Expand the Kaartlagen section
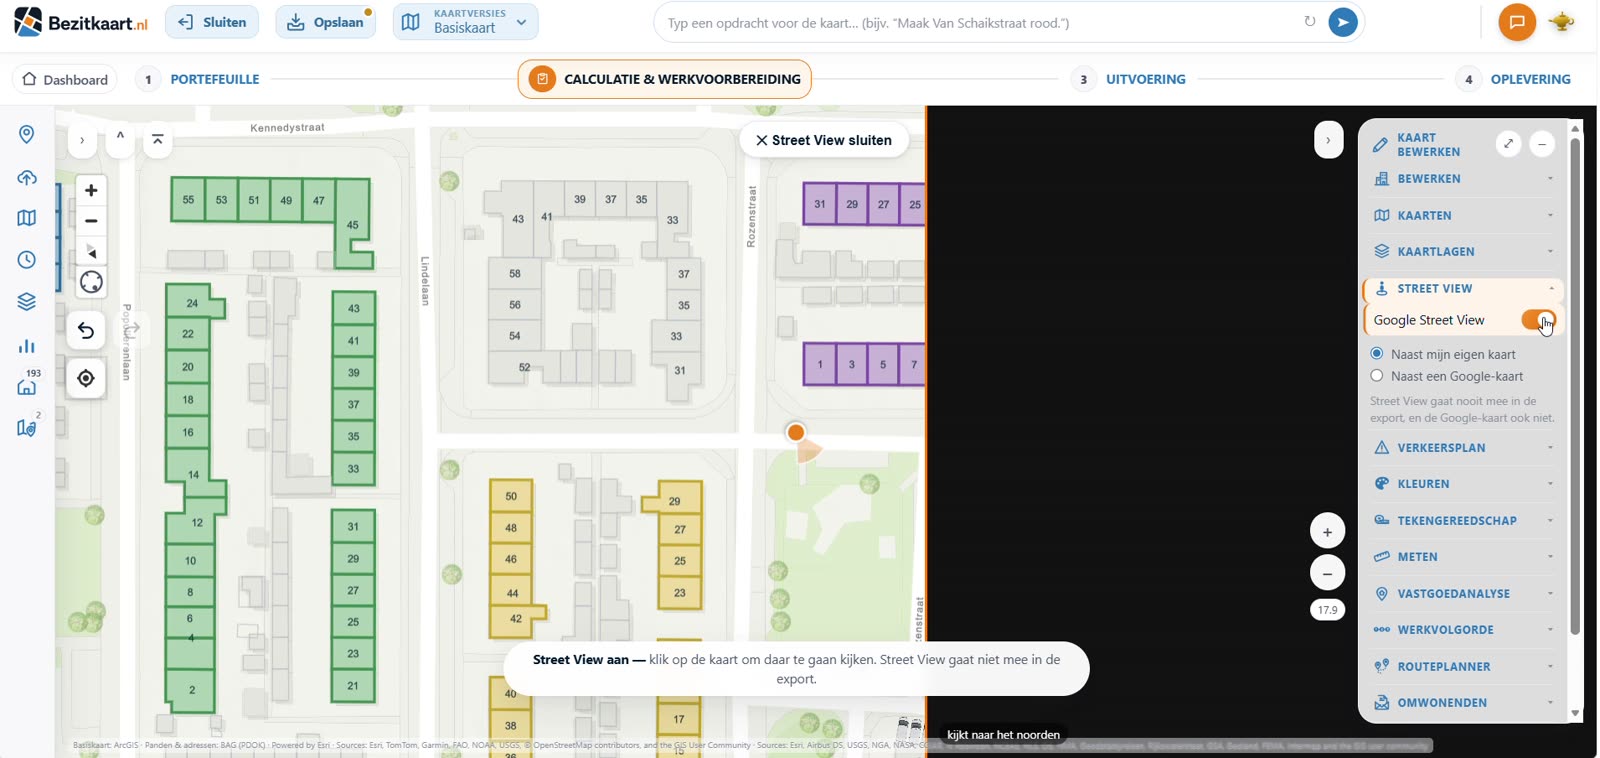Screen dimensions: 1600x758 coord(1463,251)
